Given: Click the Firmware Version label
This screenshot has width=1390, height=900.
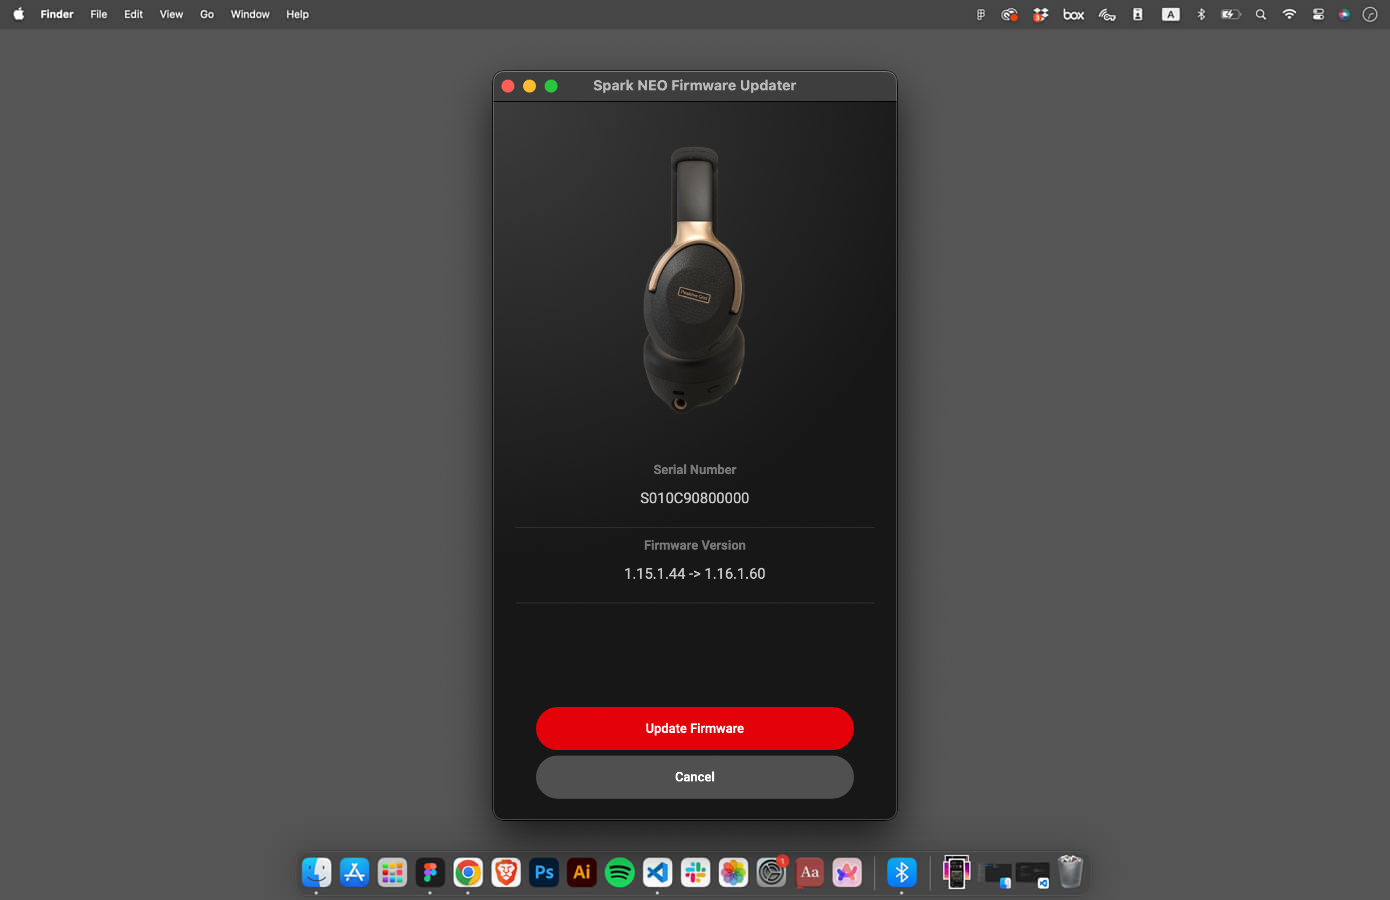Looking at the screenshot, I should (x=694, y=545).
